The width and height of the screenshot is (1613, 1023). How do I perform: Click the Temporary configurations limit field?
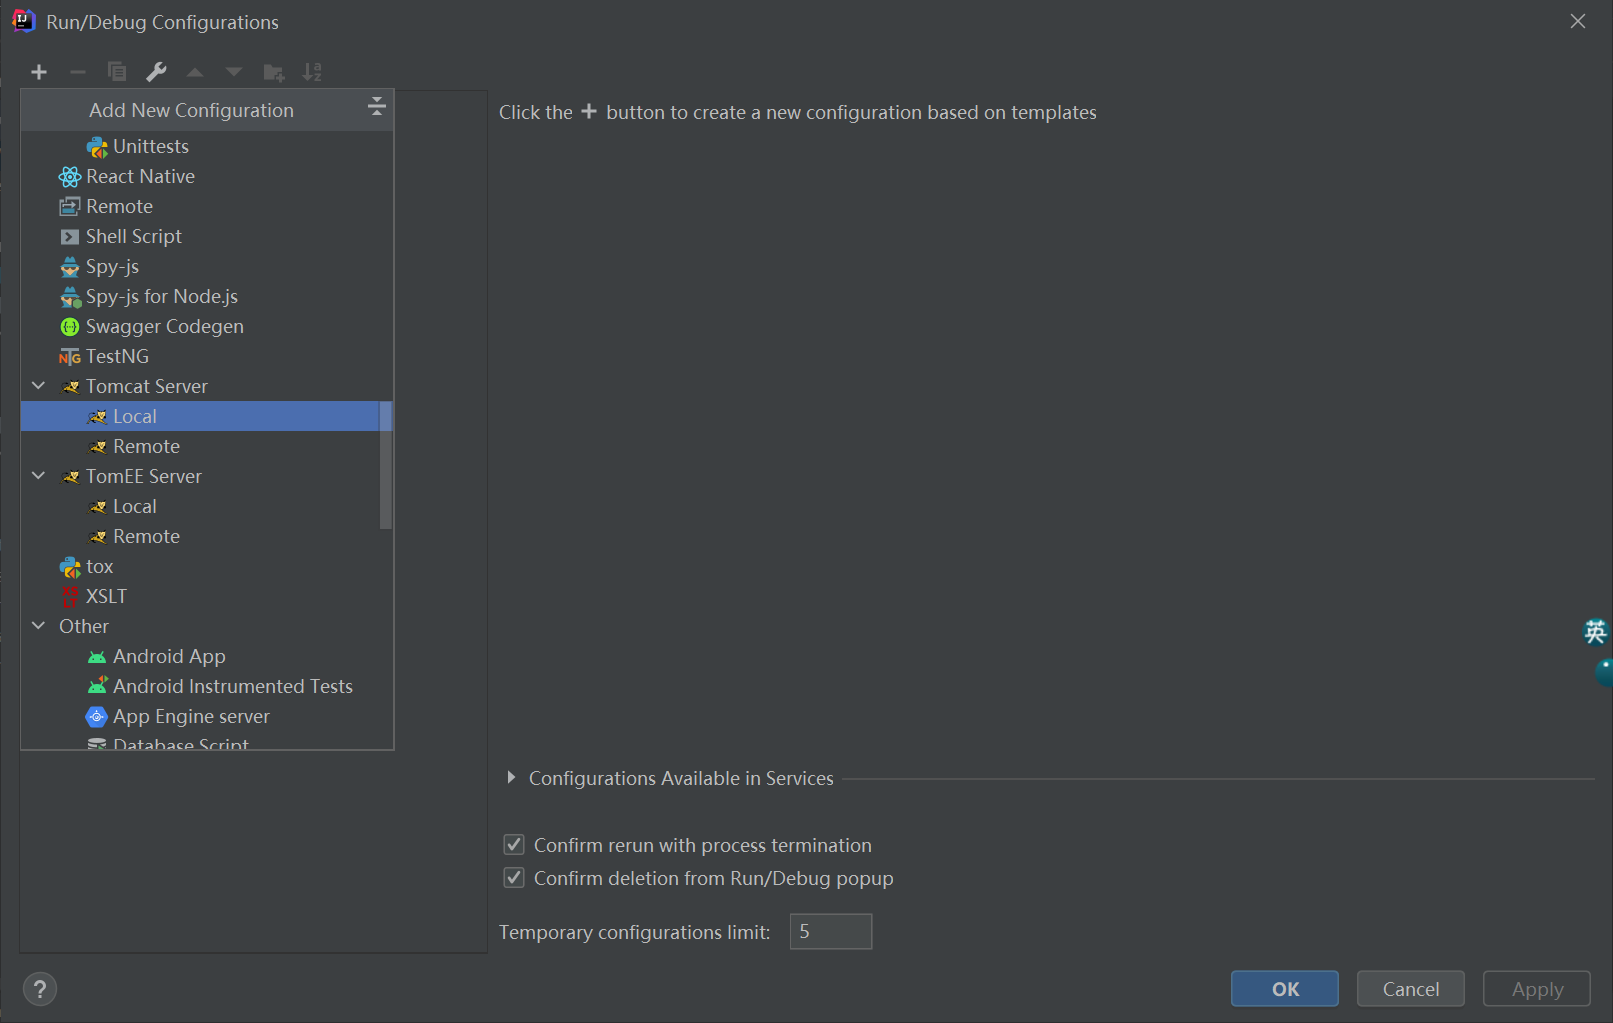831,931
